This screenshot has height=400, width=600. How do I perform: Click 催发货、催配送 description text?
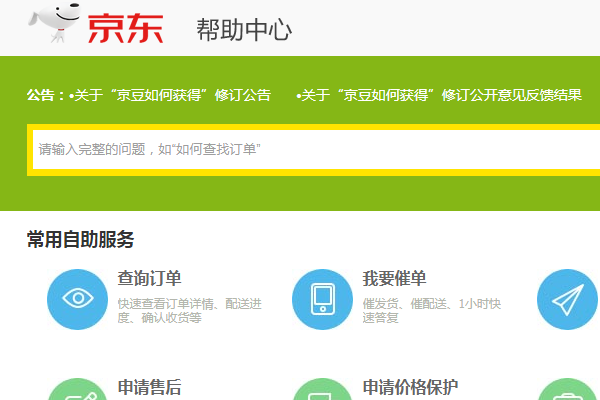[x=432, y=310]
